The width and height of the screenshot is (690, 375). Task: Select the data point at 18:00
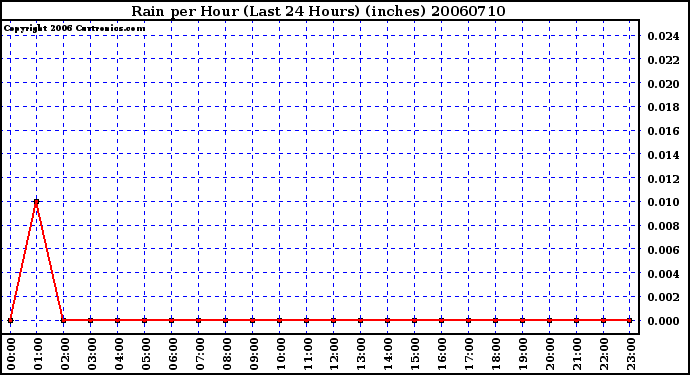click(495, 320)
